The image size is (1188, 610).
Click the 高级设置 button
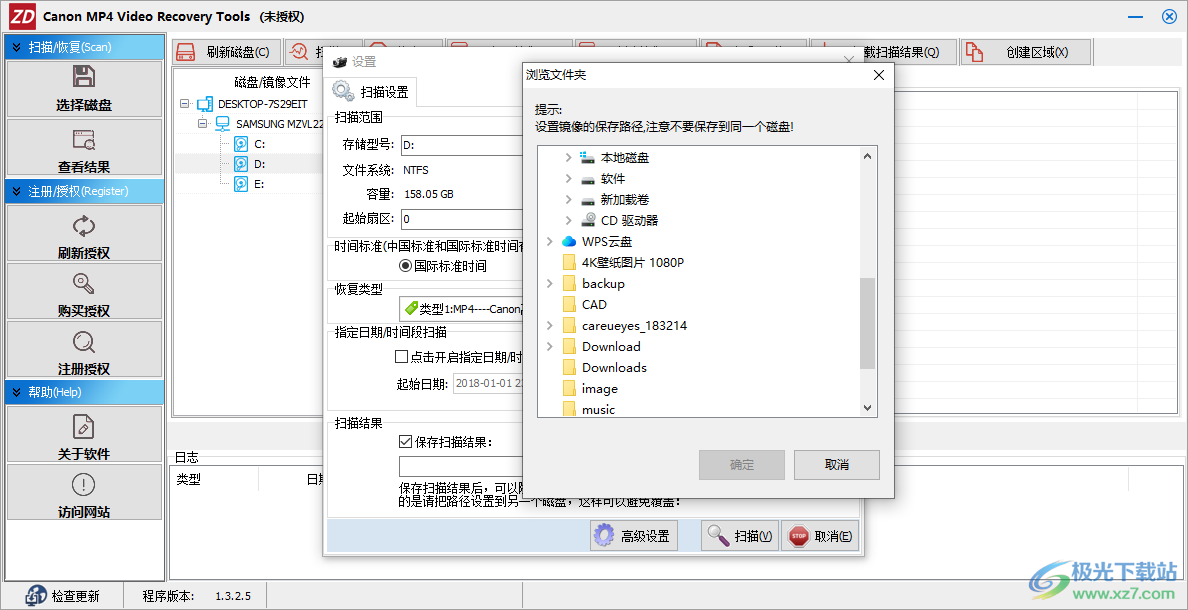[x=634, y=536]
